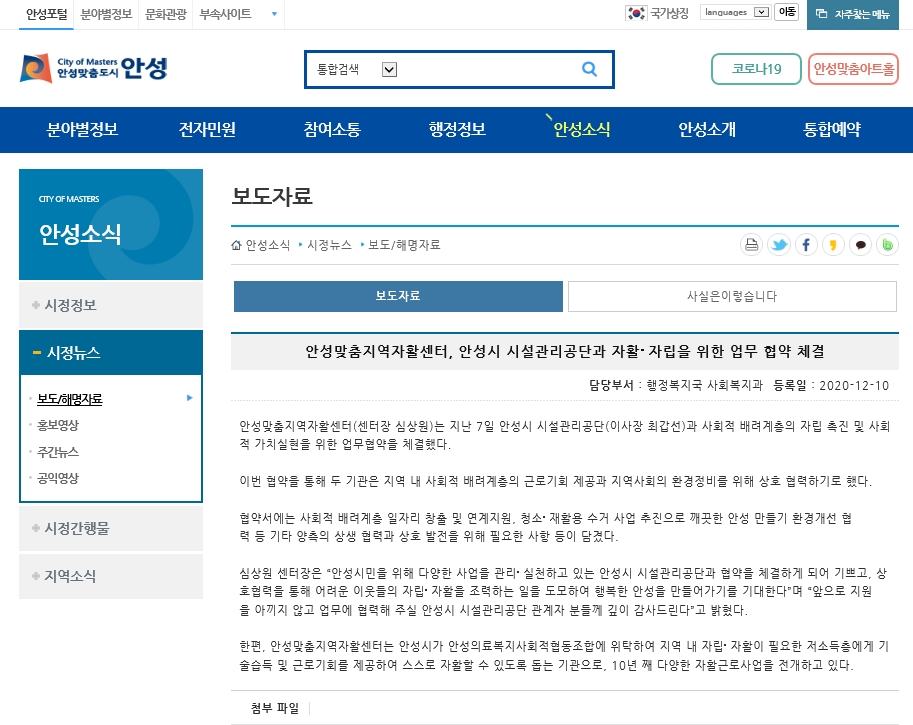Share the article on Facebook
The width and height of the screenshot is (913, 725).
[x=806, y=245]
